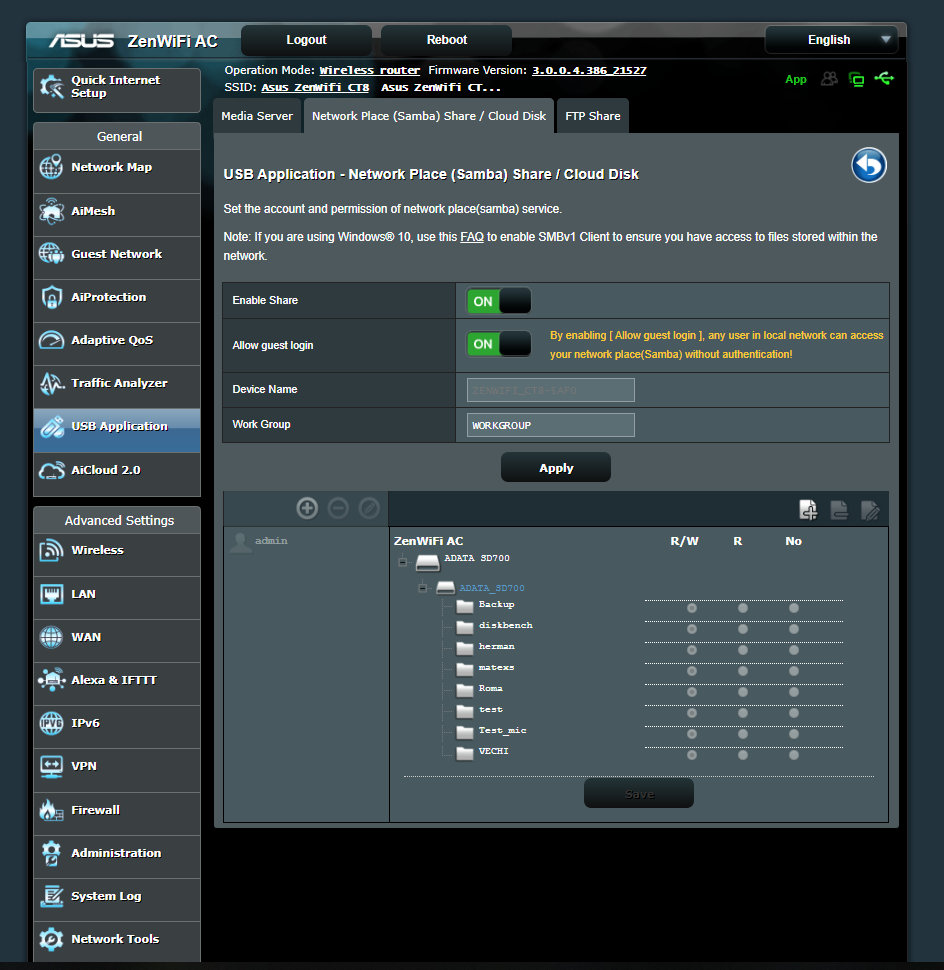
Task: Click the Wireless router operation mode link
Action: point(369,71)
